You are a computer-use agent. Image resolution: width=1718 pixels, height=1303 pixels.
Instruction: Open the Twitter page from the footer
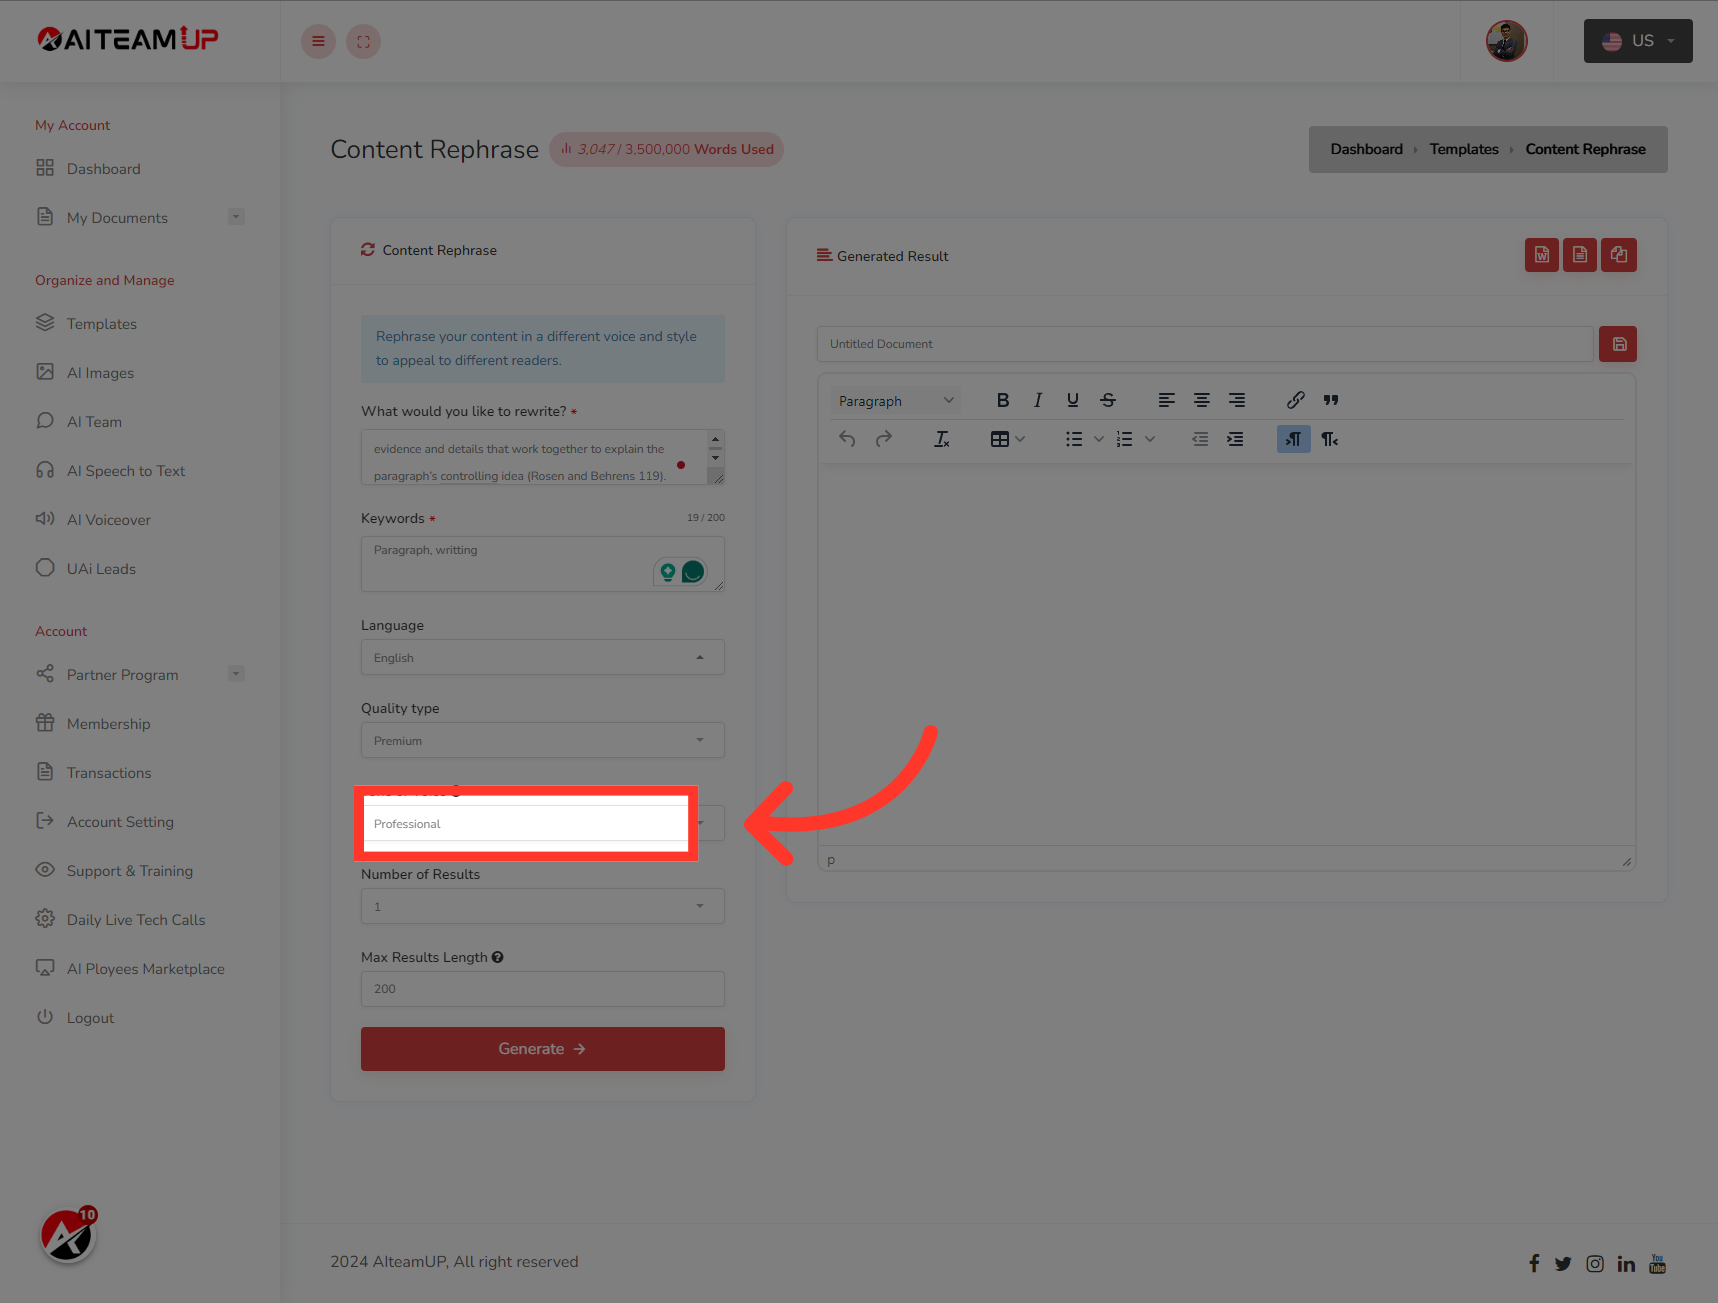[1563, 1264]
